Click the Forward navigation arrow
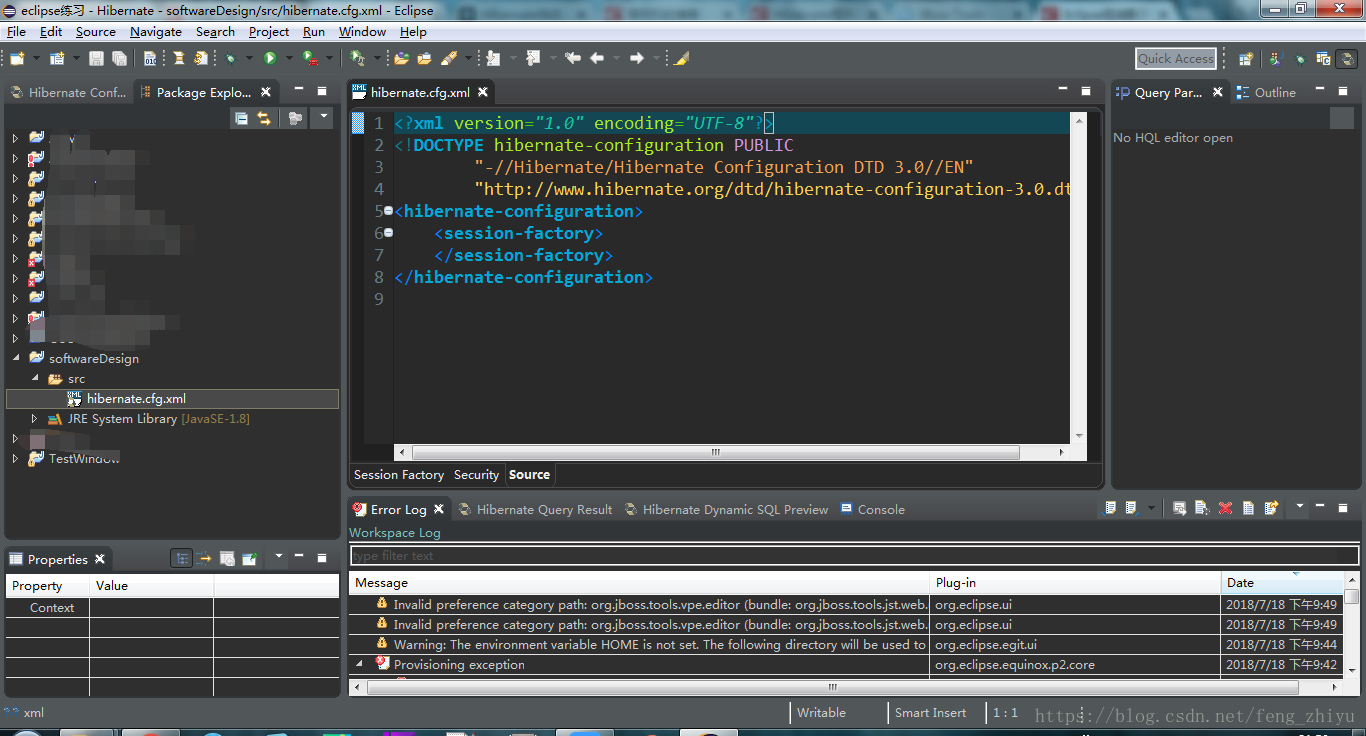This screenshot has height=736, width=1366. 637,59
